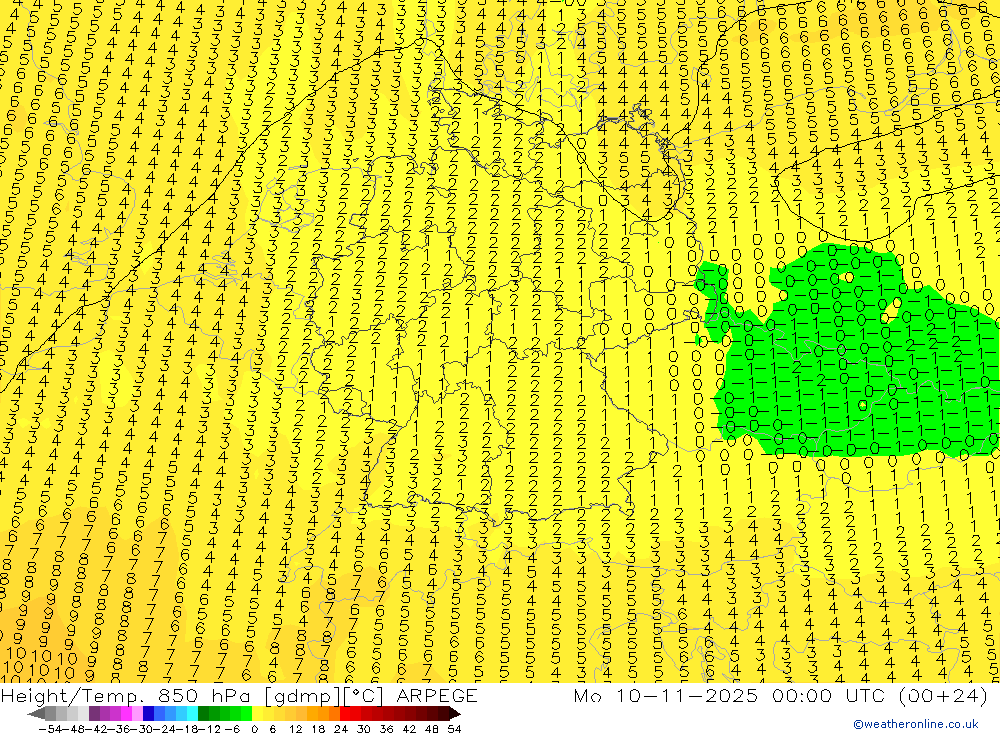
Task: Click the (00+24) forecast offset text
Action: point(943,695)
